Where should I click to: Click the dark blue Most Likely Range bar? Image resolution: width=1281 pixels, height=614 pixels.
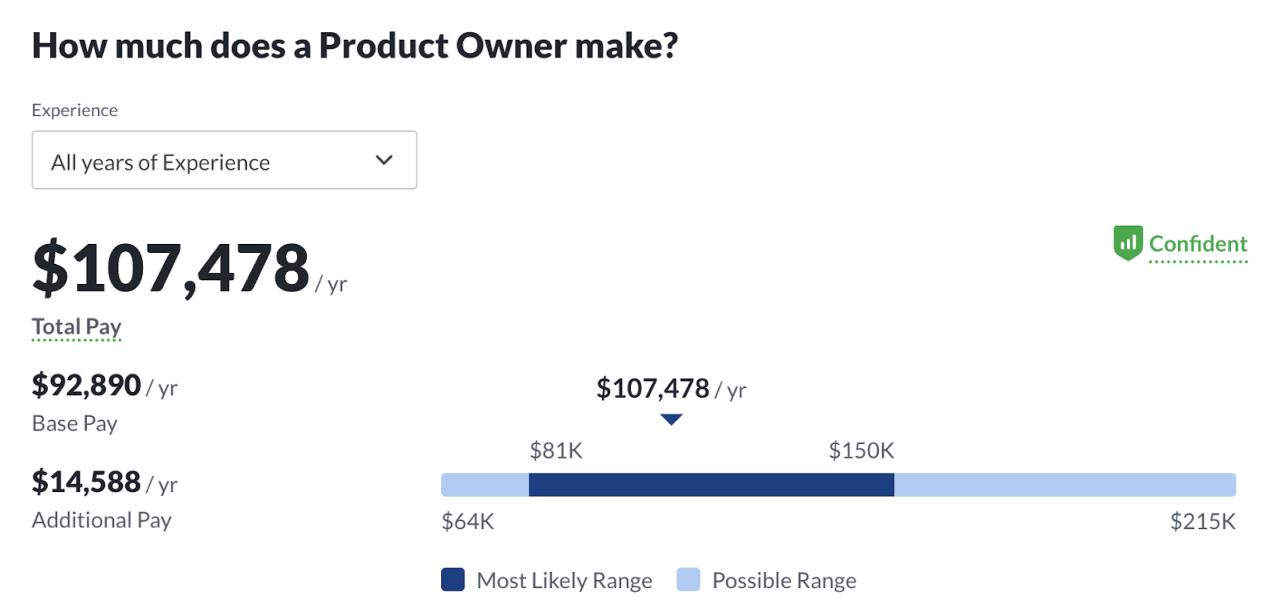point(710,485)
